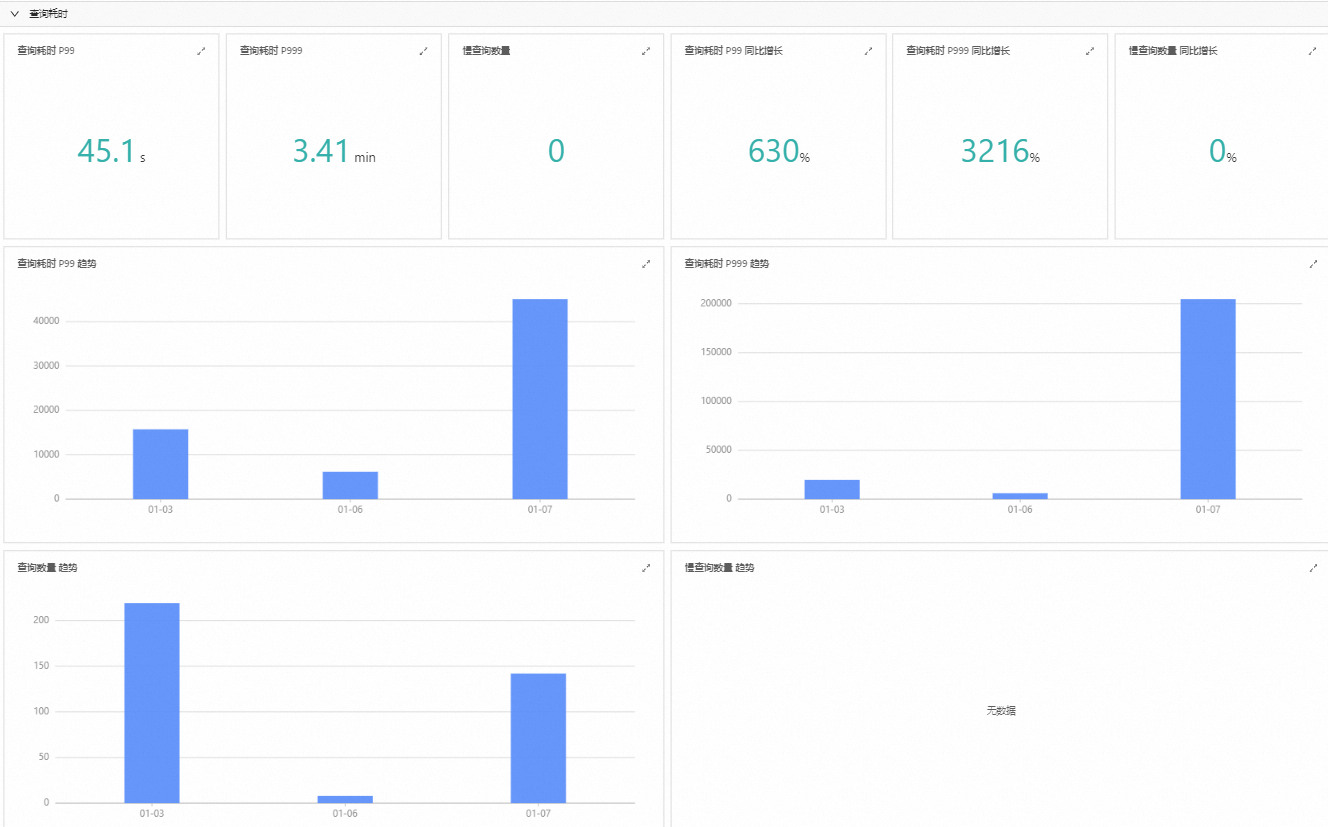Expand the 查询耗时 P999 card to fullscreen

click(423, 51)
